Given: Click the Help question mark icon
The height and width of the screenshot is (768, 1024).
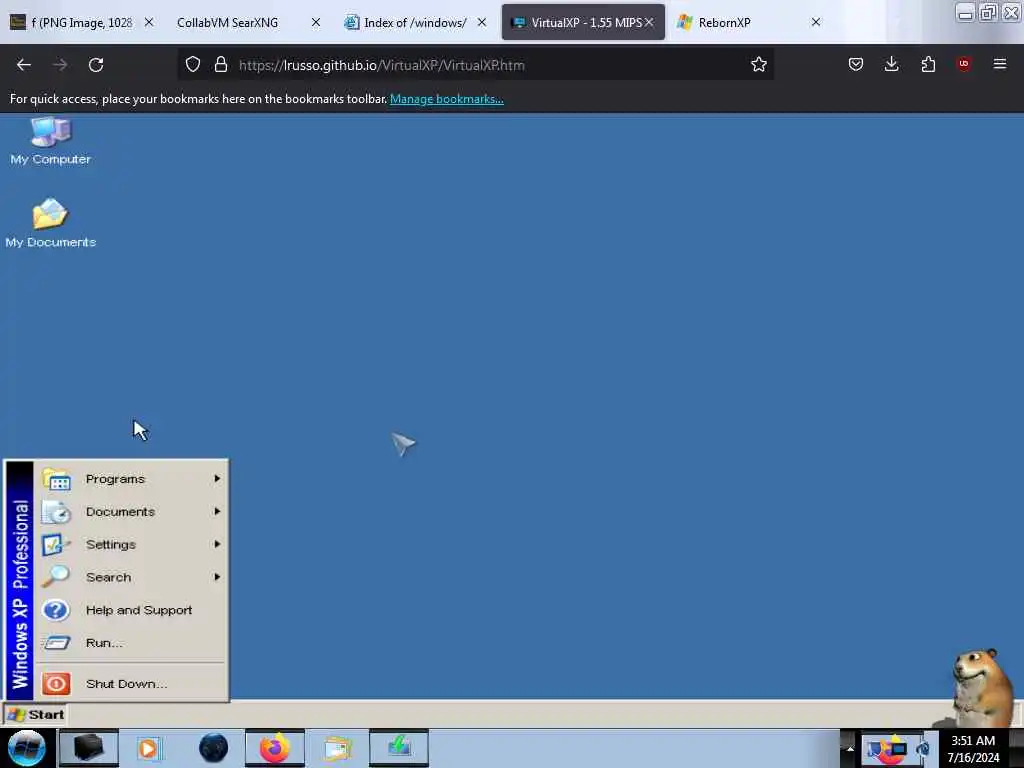Looking at the screenshot, I should (56, 610).
